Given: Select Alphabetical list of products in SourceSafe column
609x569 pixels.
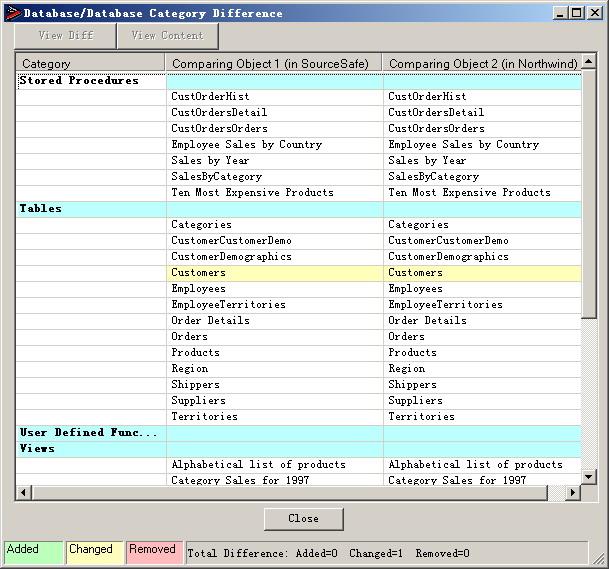Looking at the screenshot, I should (275, 465).
